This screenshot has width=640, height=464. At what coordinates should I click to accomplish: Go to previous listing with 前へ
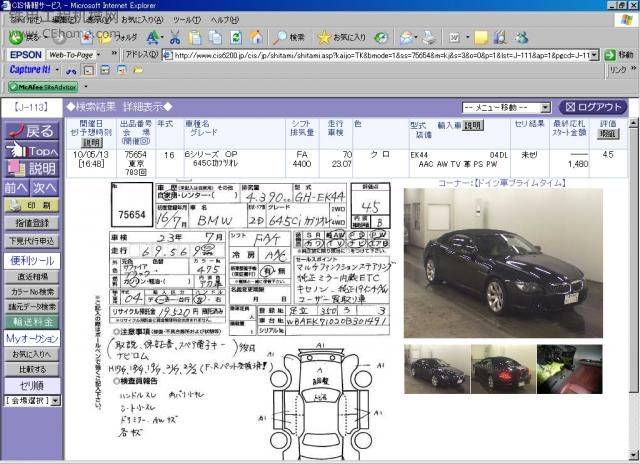tap(16, 188)
